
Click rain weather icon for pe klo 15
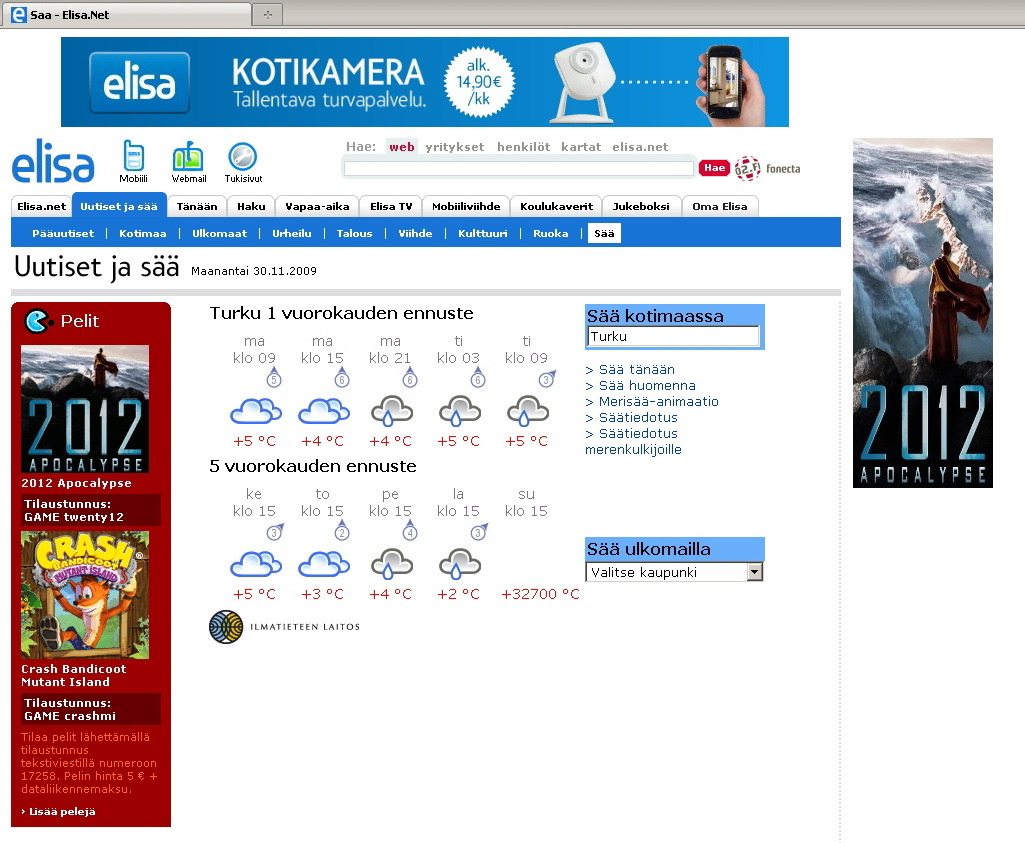(x=392, y=564)
